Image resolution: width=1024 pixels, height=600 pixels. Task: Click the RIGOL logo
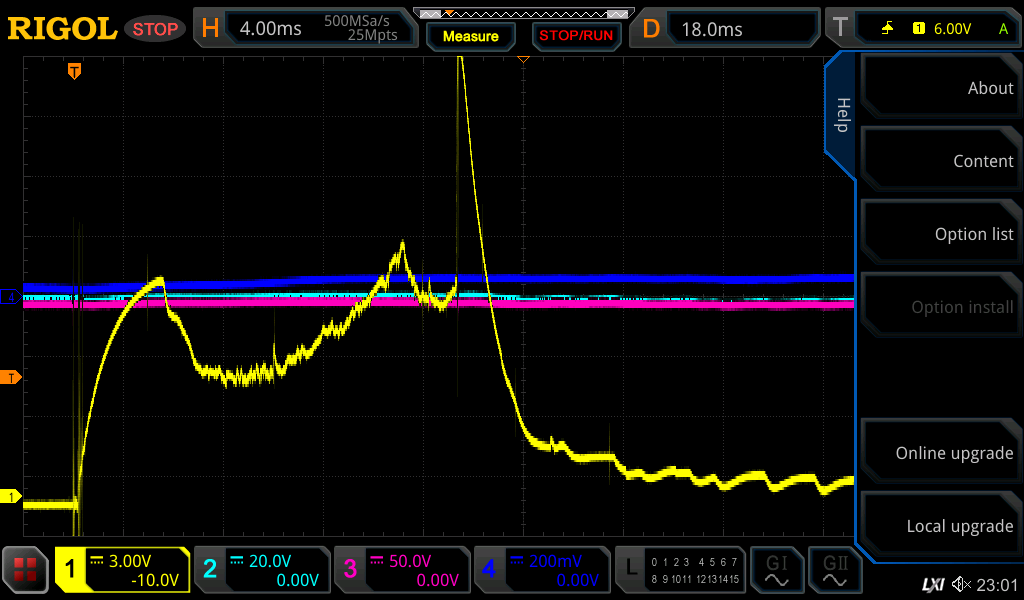(62, 29)
